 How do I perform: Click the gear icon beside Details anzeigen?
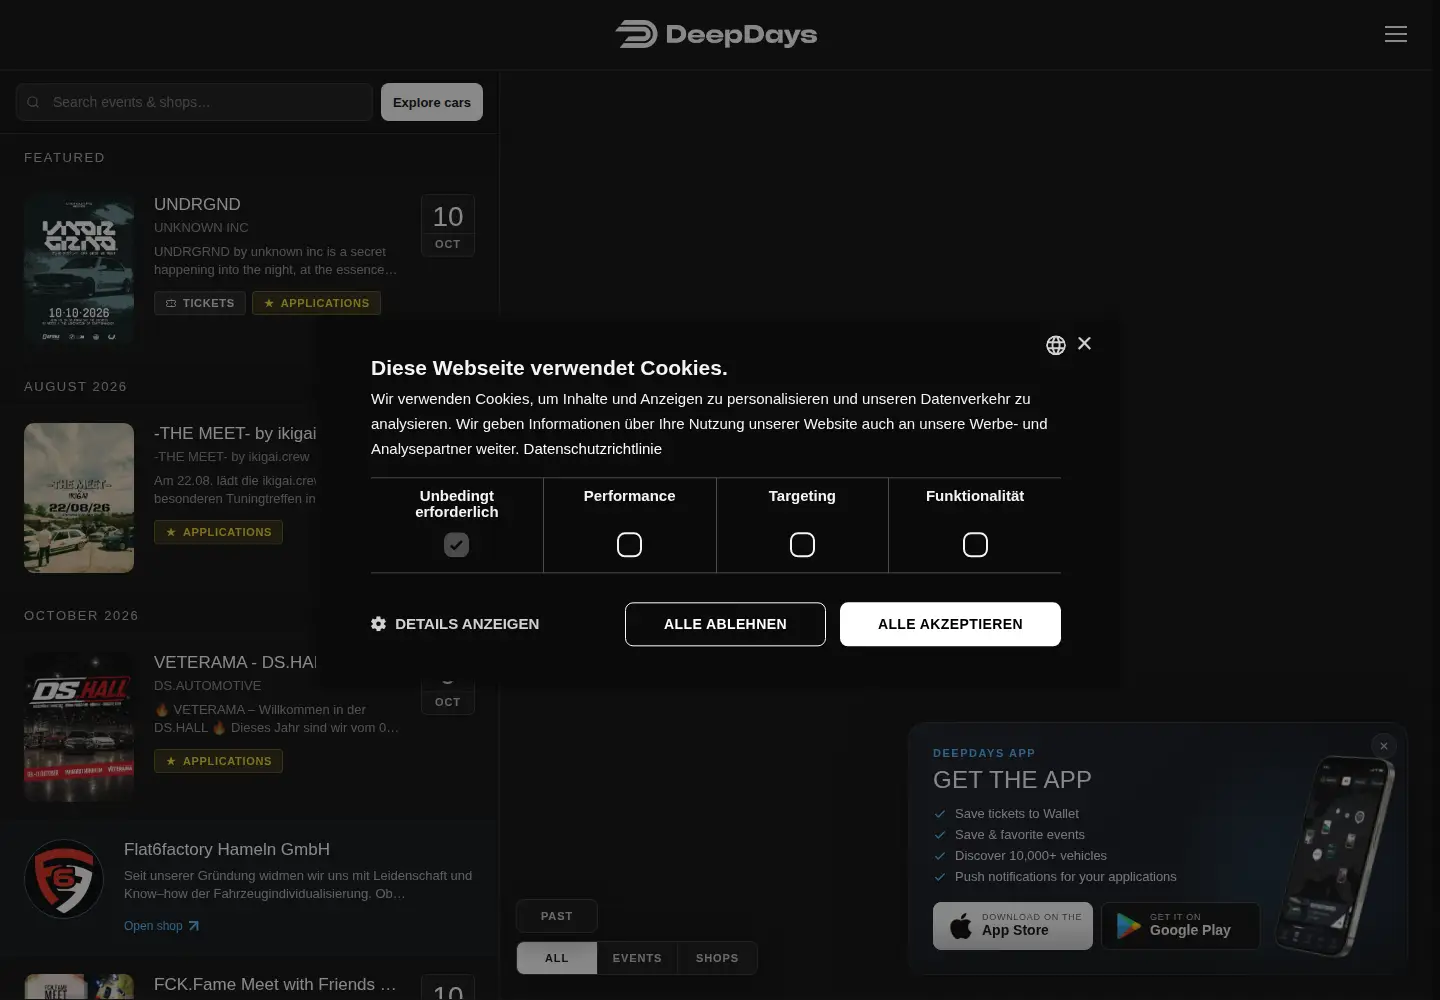pos(378,623)
